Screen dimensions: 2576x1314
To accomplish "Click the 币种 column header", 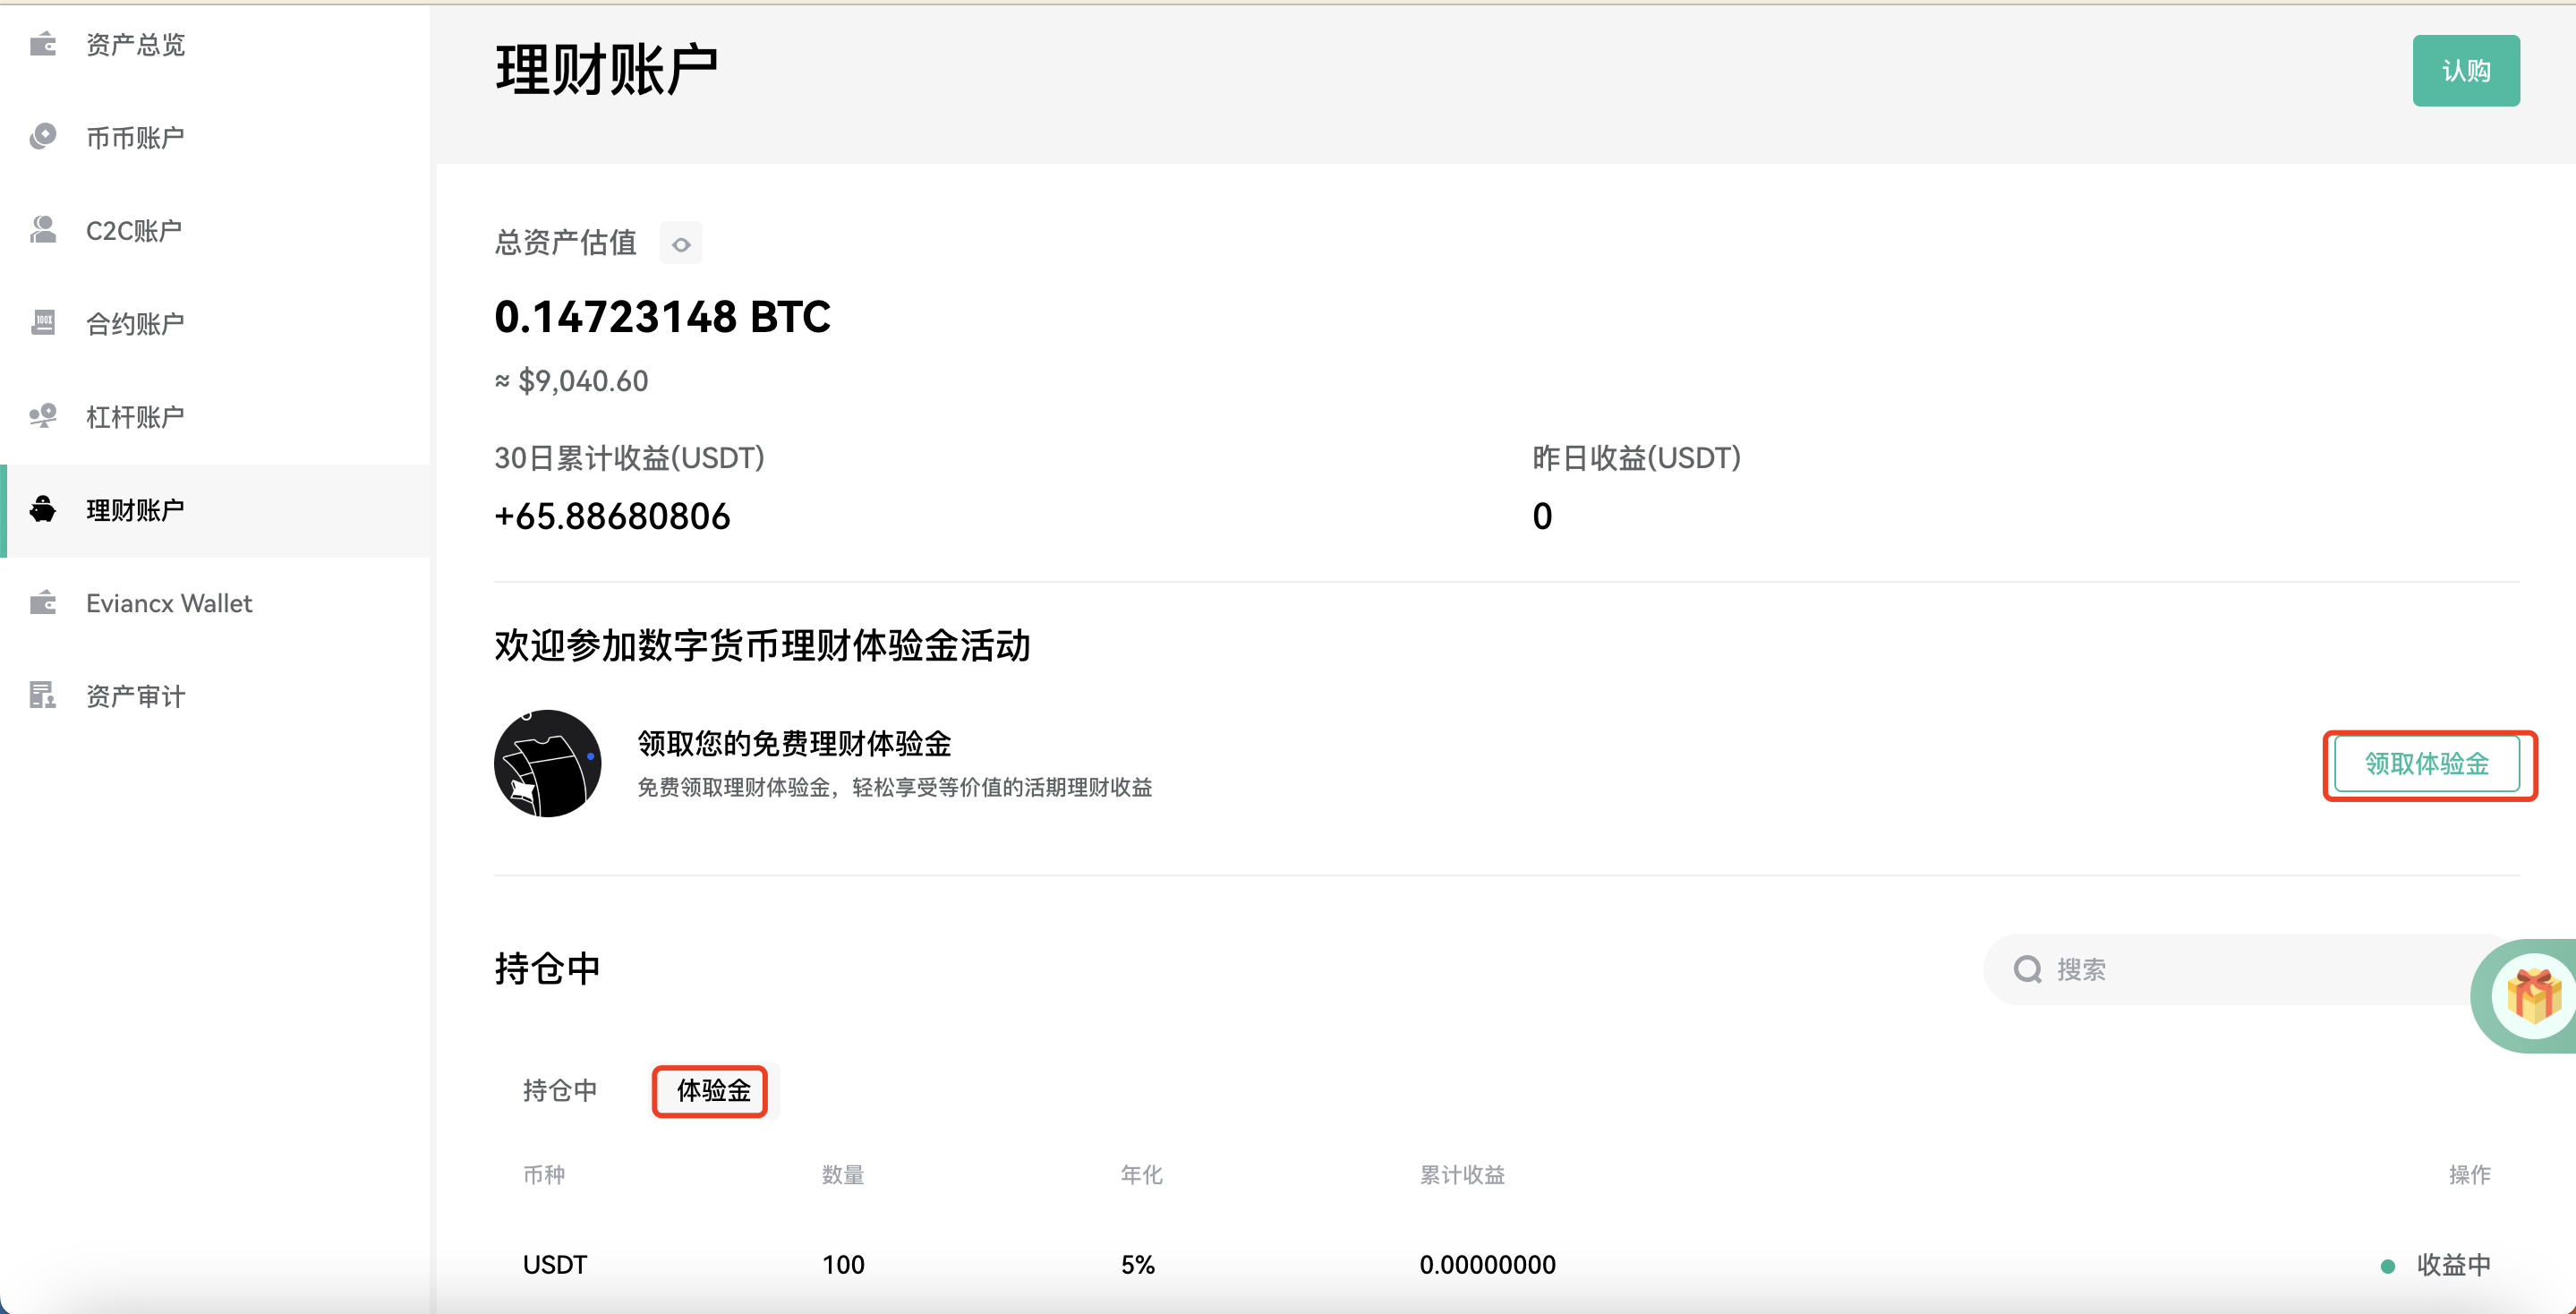I will click(x=544, y=1175).
